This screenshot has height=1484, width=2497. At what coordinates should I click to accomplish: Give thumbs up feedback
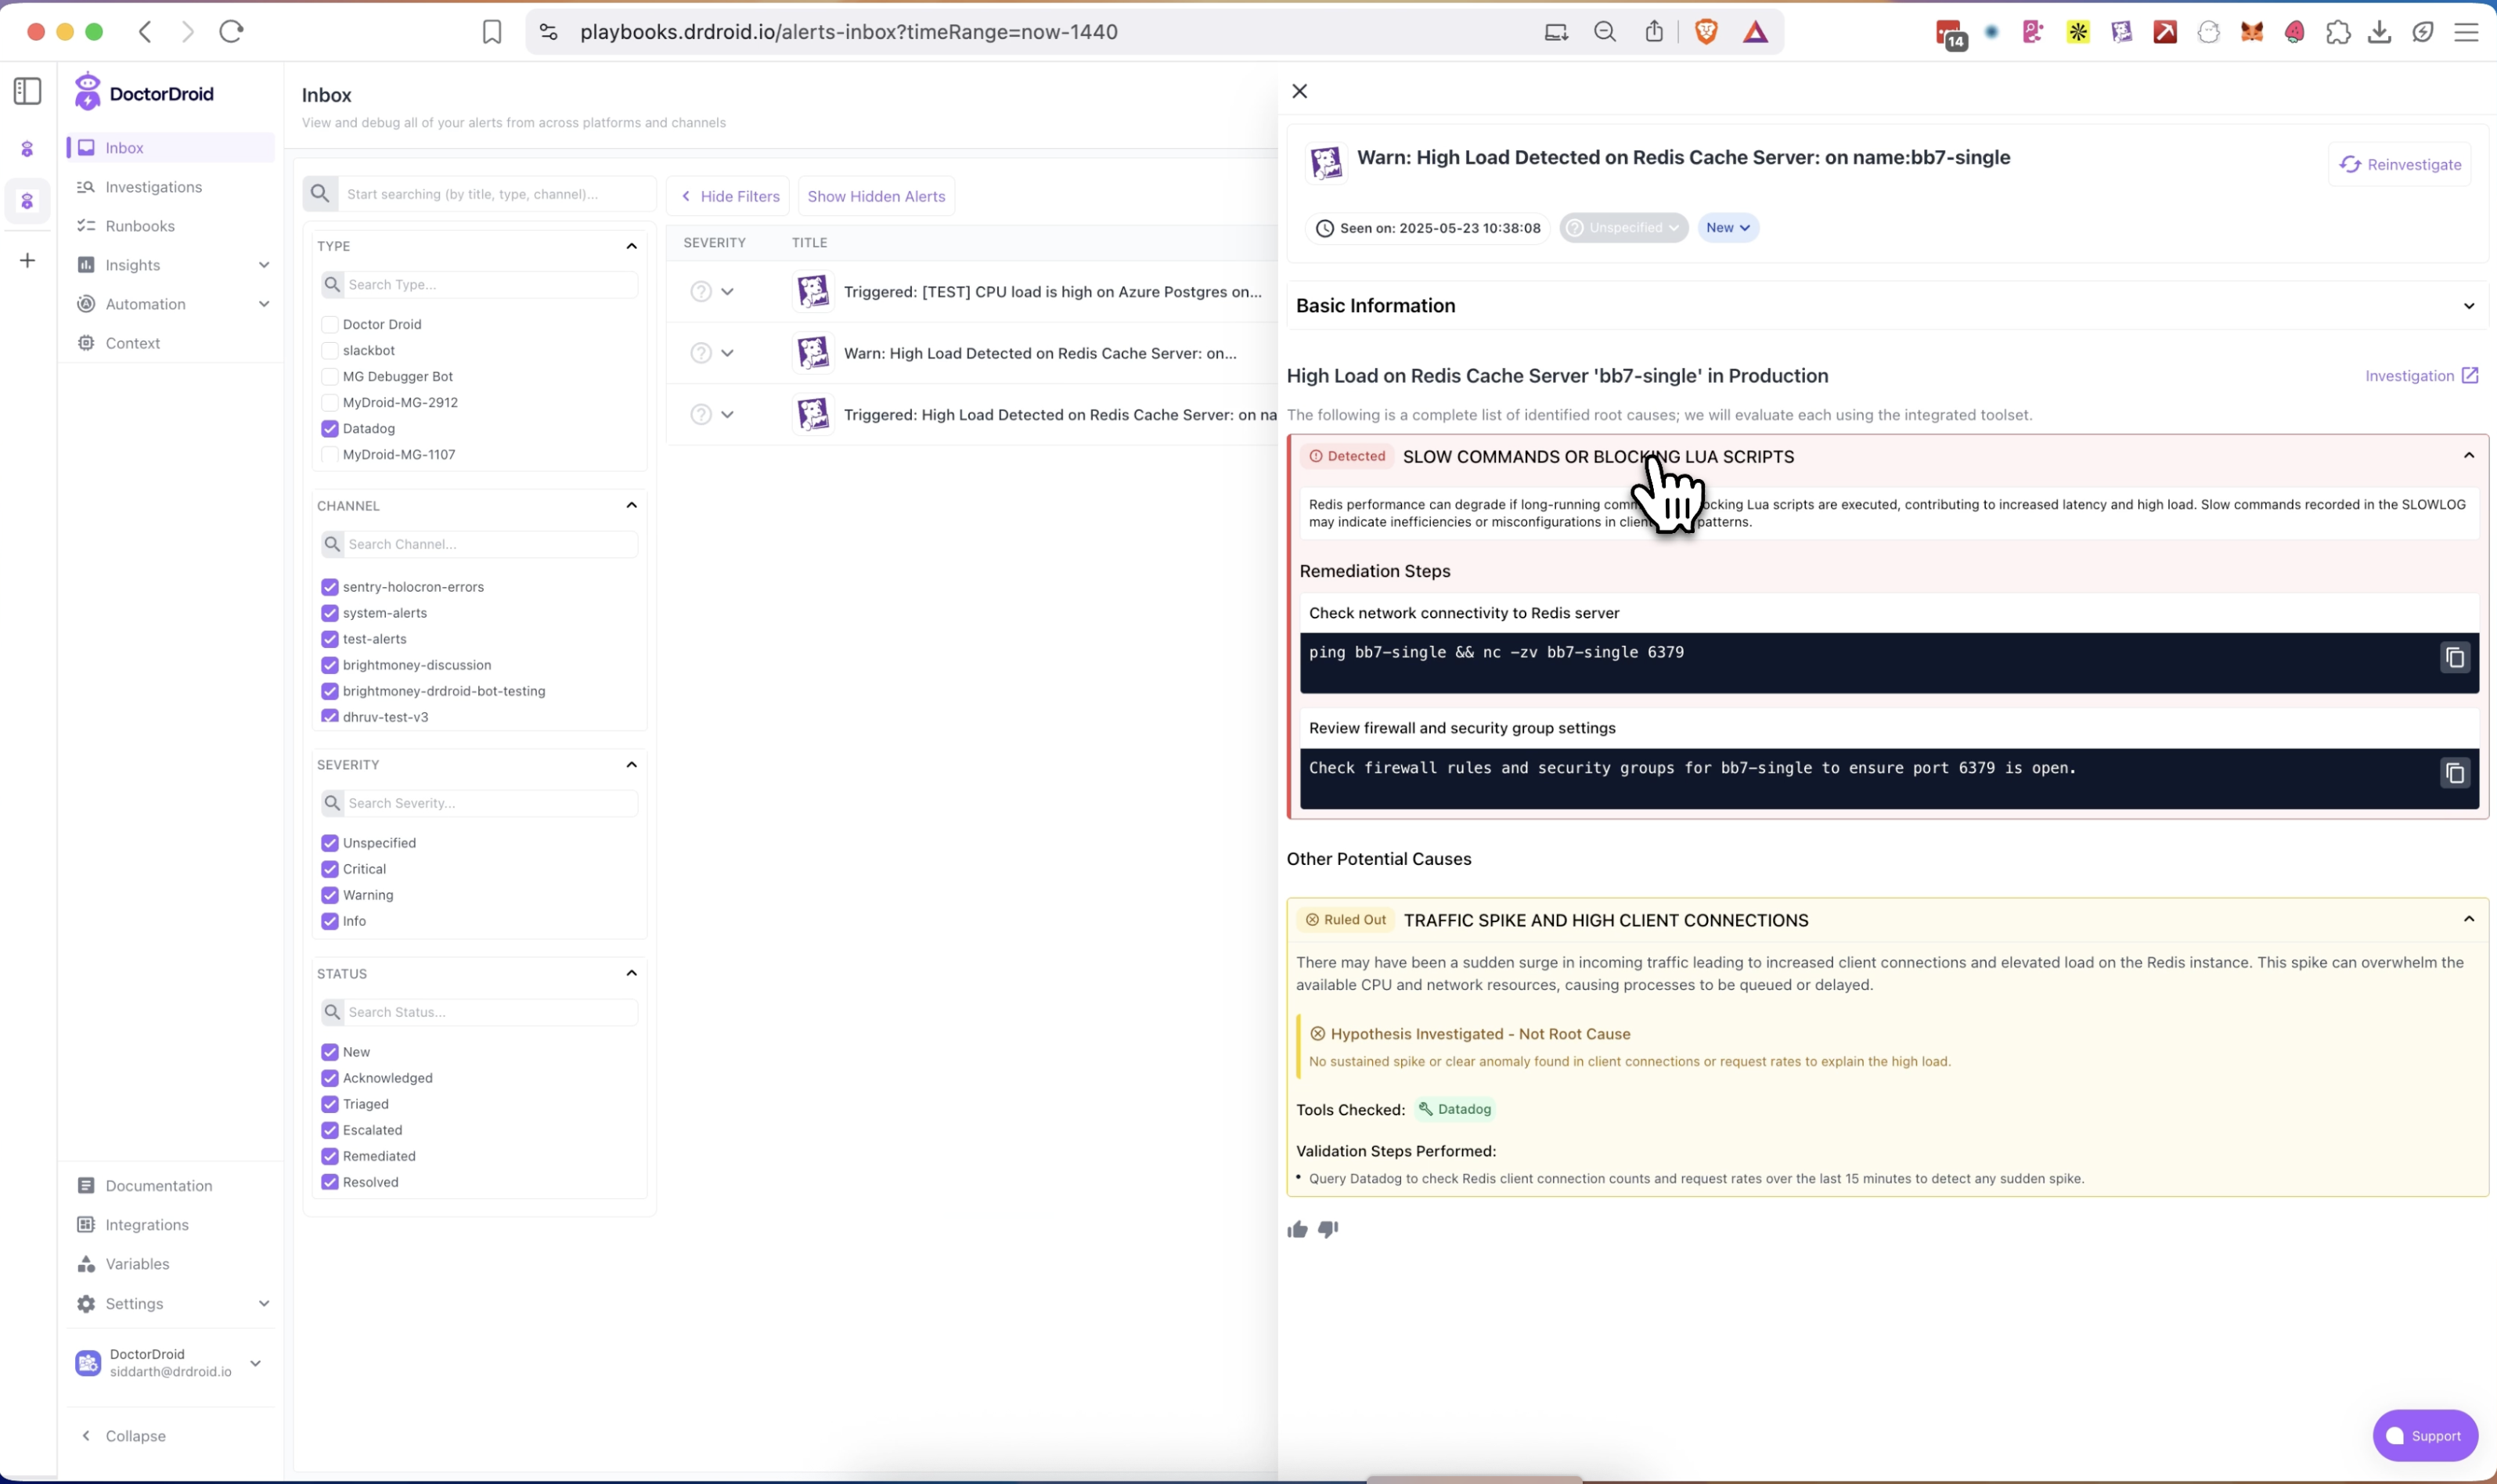tap(1297, 1229)
